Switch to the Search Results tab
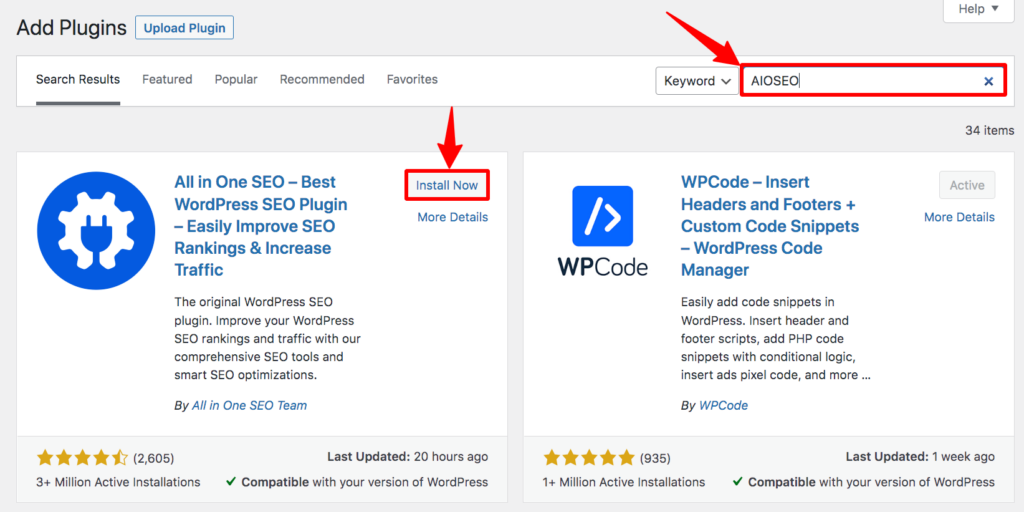 [78, 80]
